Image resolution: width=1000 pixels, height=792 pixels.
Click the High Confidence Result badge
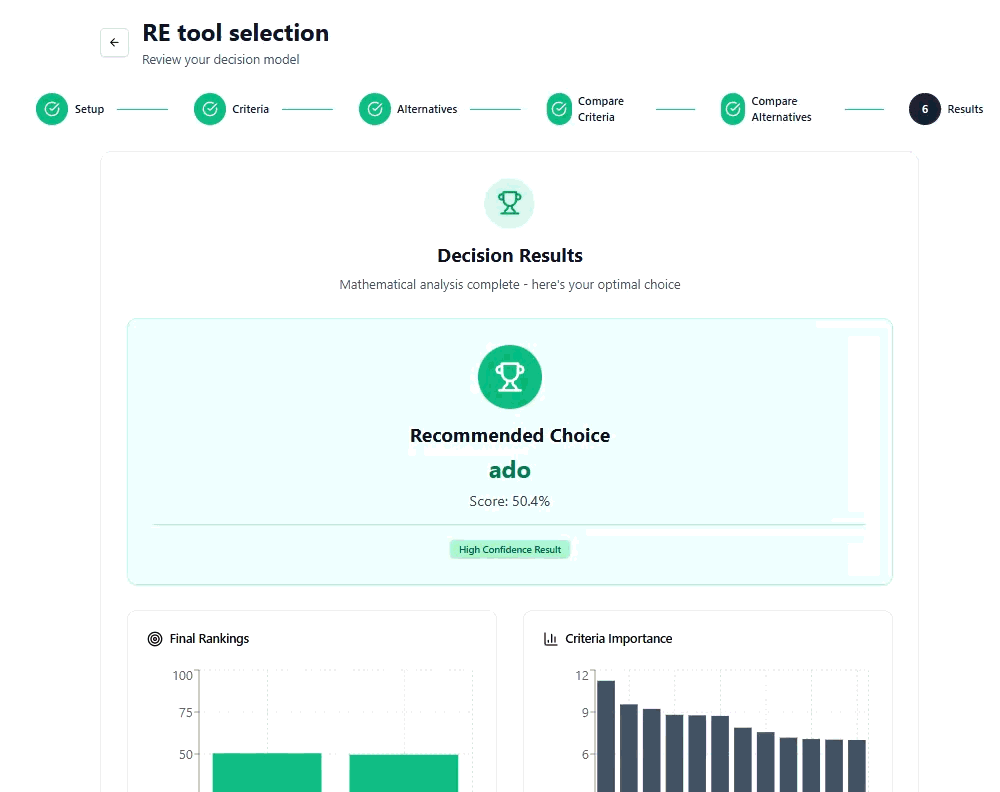point(510,549)
